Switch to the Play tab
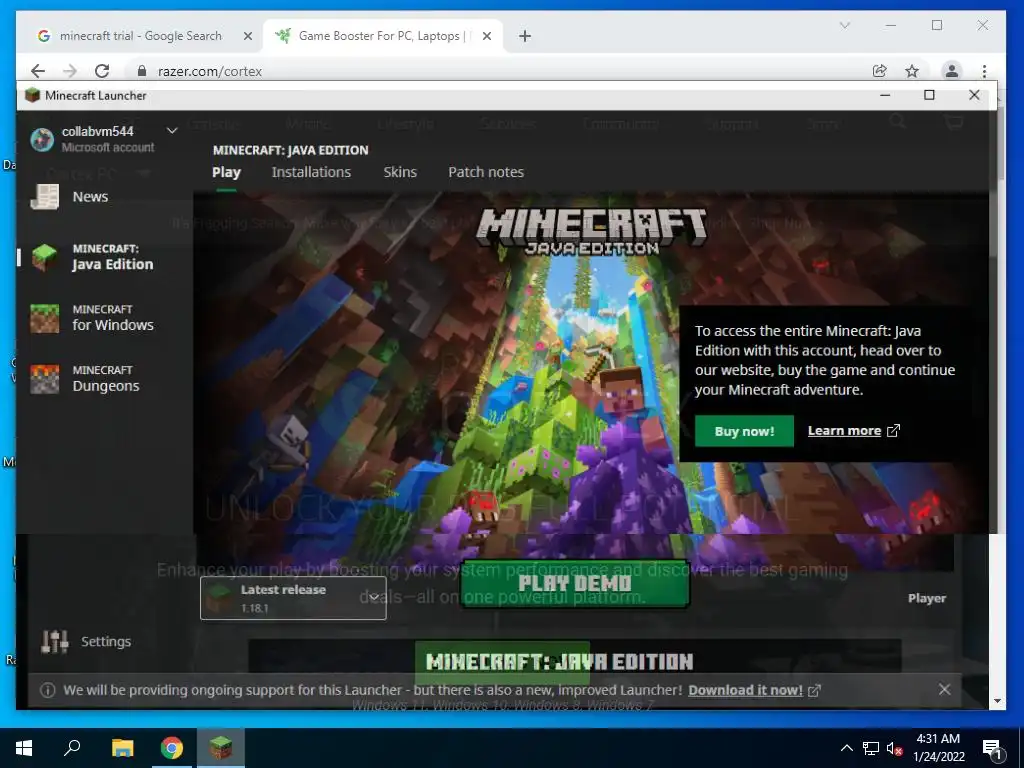Viewport: 1024px width, 768px height. point(226,172)
